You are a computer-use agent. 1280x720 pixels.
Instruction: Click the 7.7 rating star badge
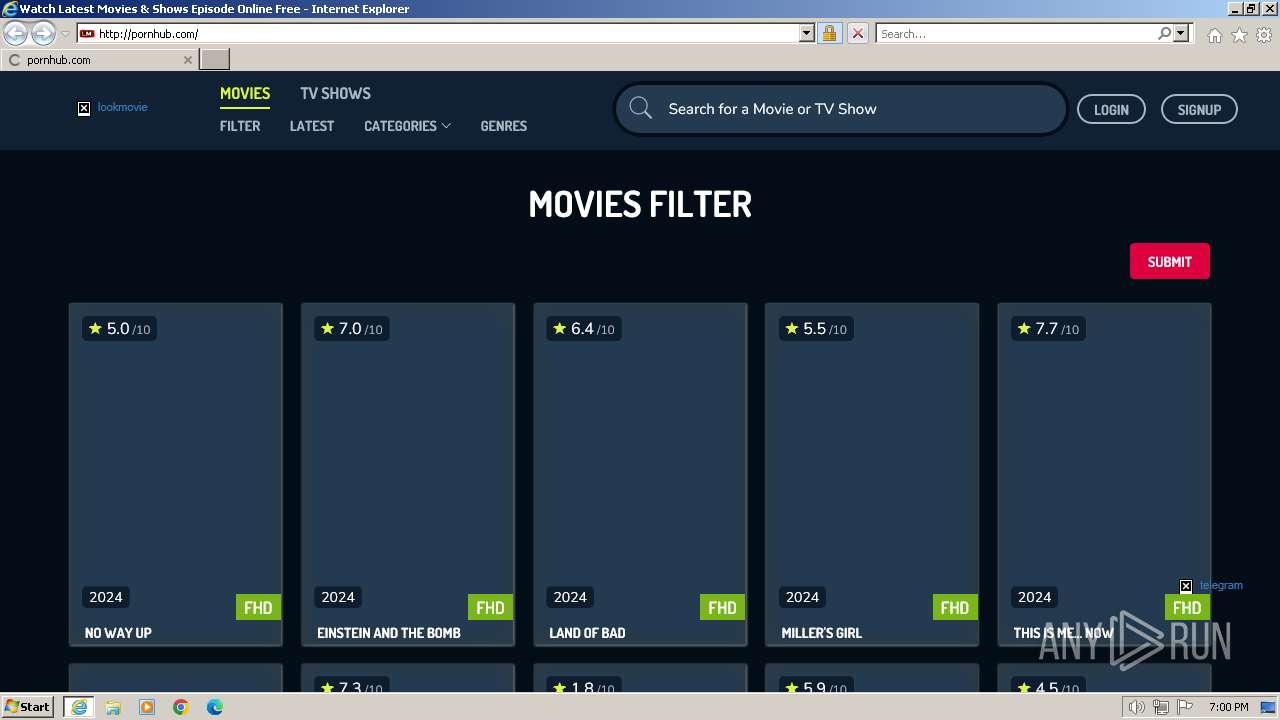point(1047,329)
